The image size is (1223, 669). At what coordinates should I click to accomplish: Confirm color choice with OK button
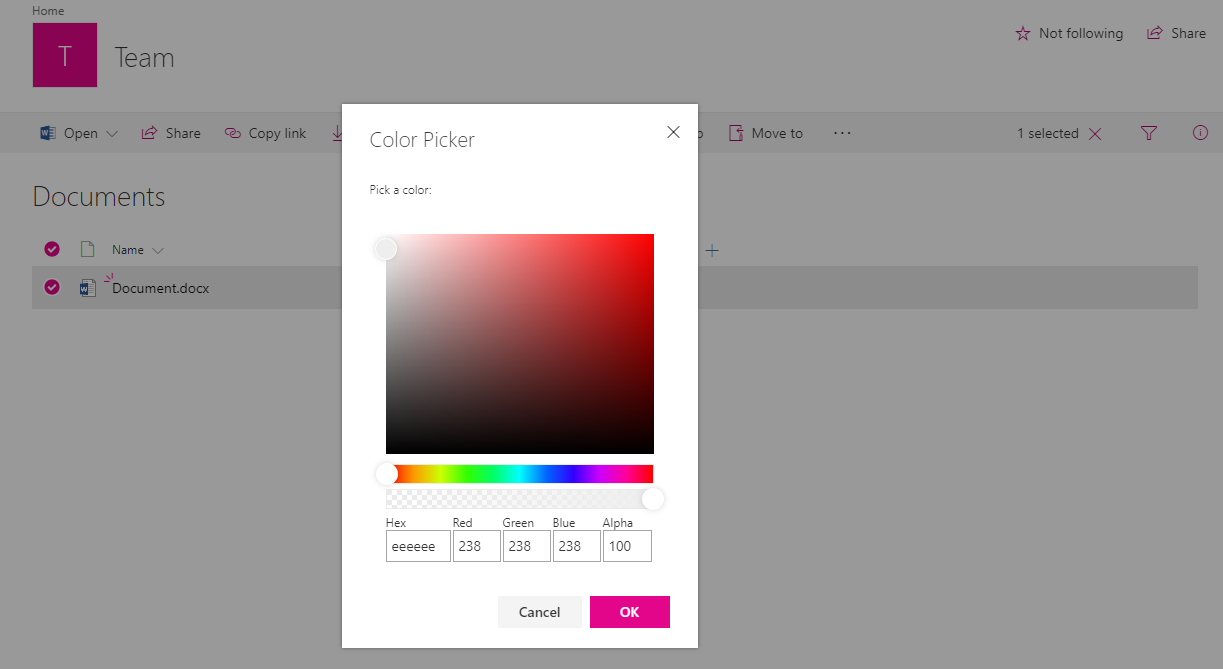(x=629, y=611)
